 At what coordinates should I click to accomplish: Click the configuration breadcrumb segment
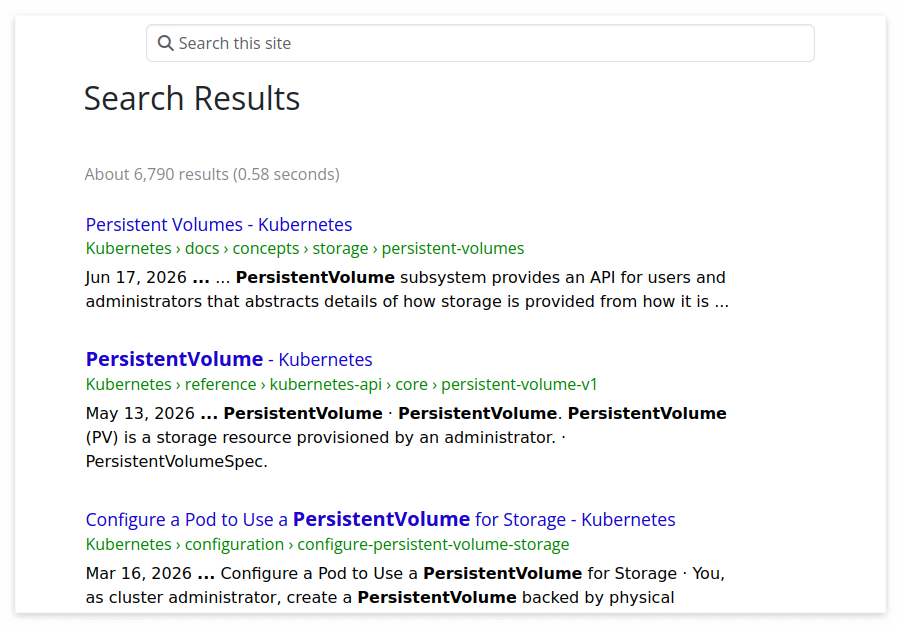(x=234, y=544)
